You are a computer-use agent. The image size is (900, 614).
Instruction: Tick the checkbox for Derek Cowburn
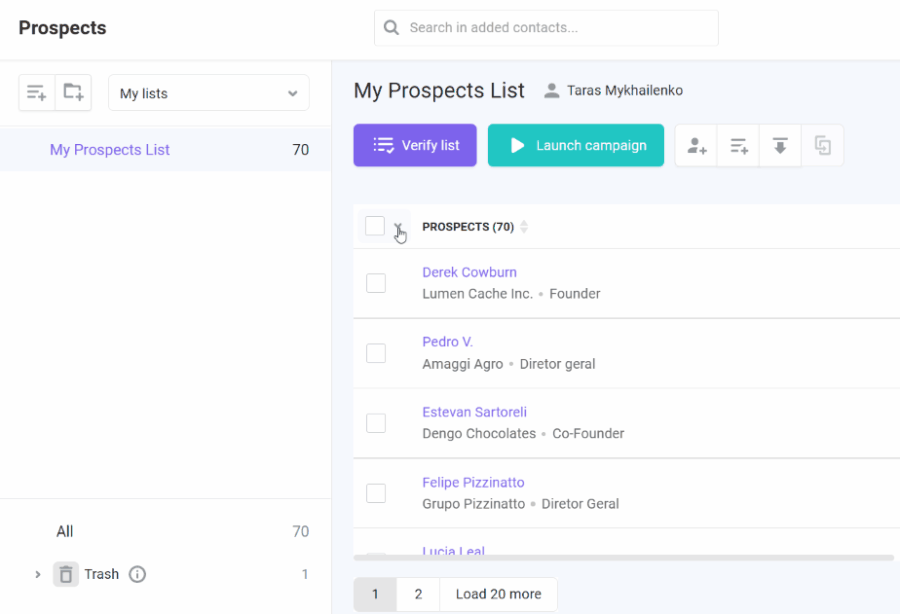coord(376,283)
